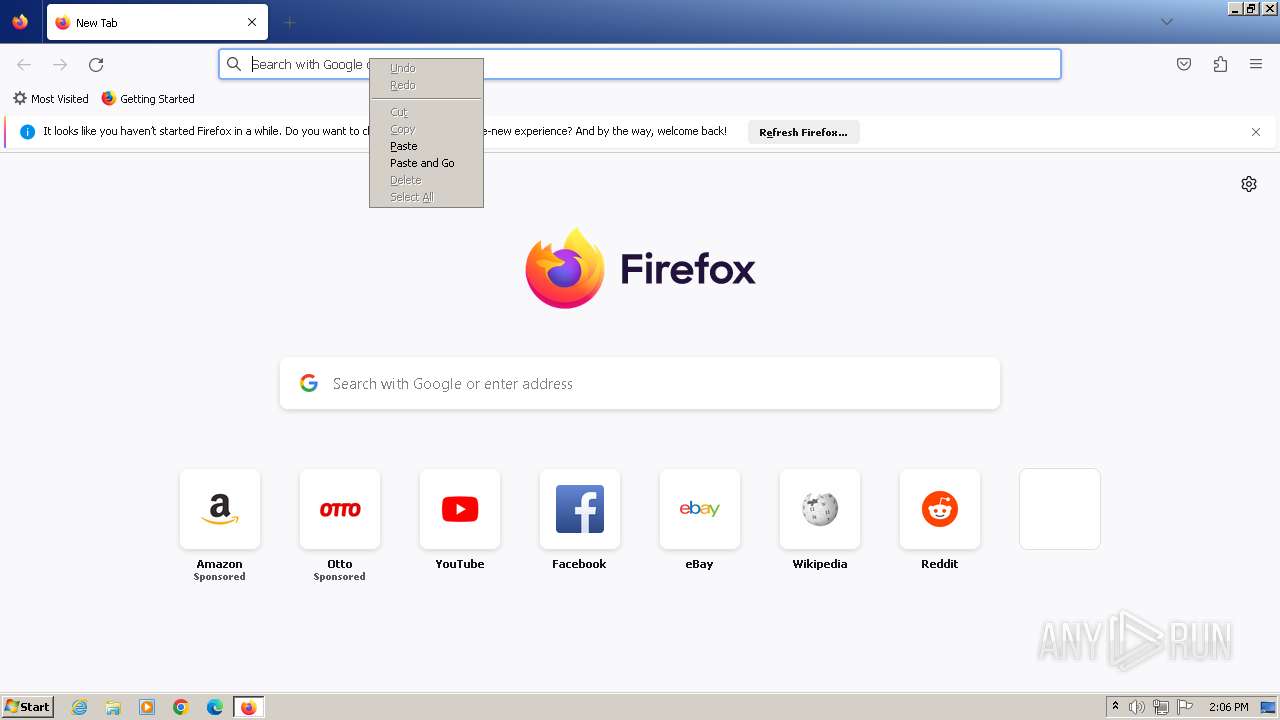Click Redo in context menu
Screen dimensions: 1280x720
coord(426,85)
